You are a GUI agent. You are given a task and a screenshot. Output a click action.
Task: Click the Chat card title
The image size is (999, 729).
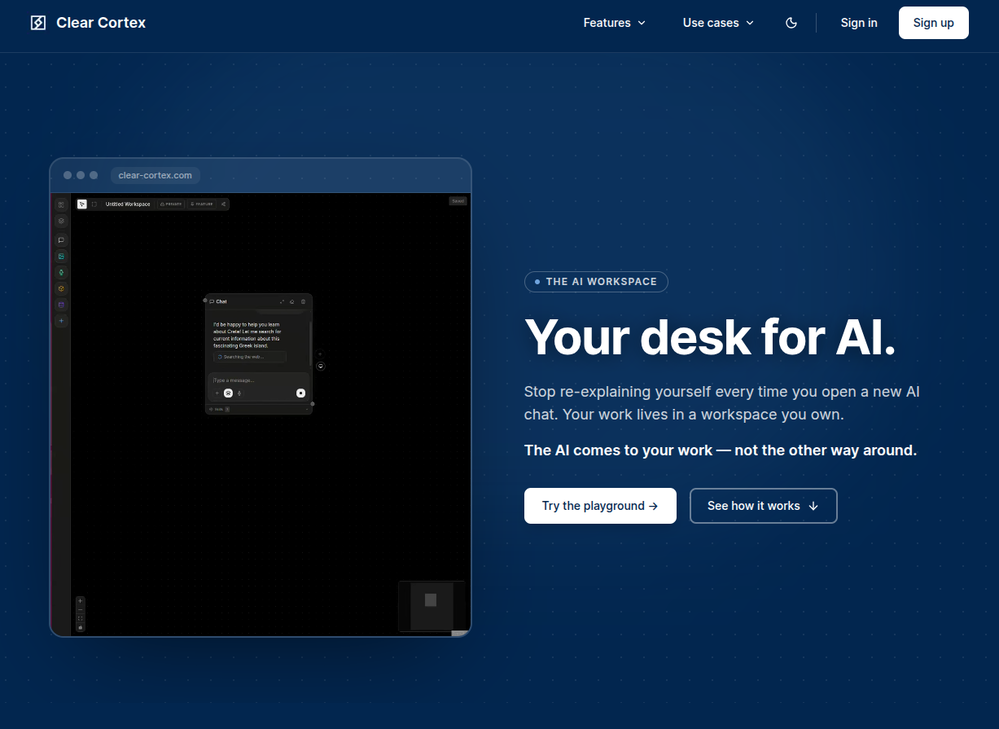pos(221,301)
